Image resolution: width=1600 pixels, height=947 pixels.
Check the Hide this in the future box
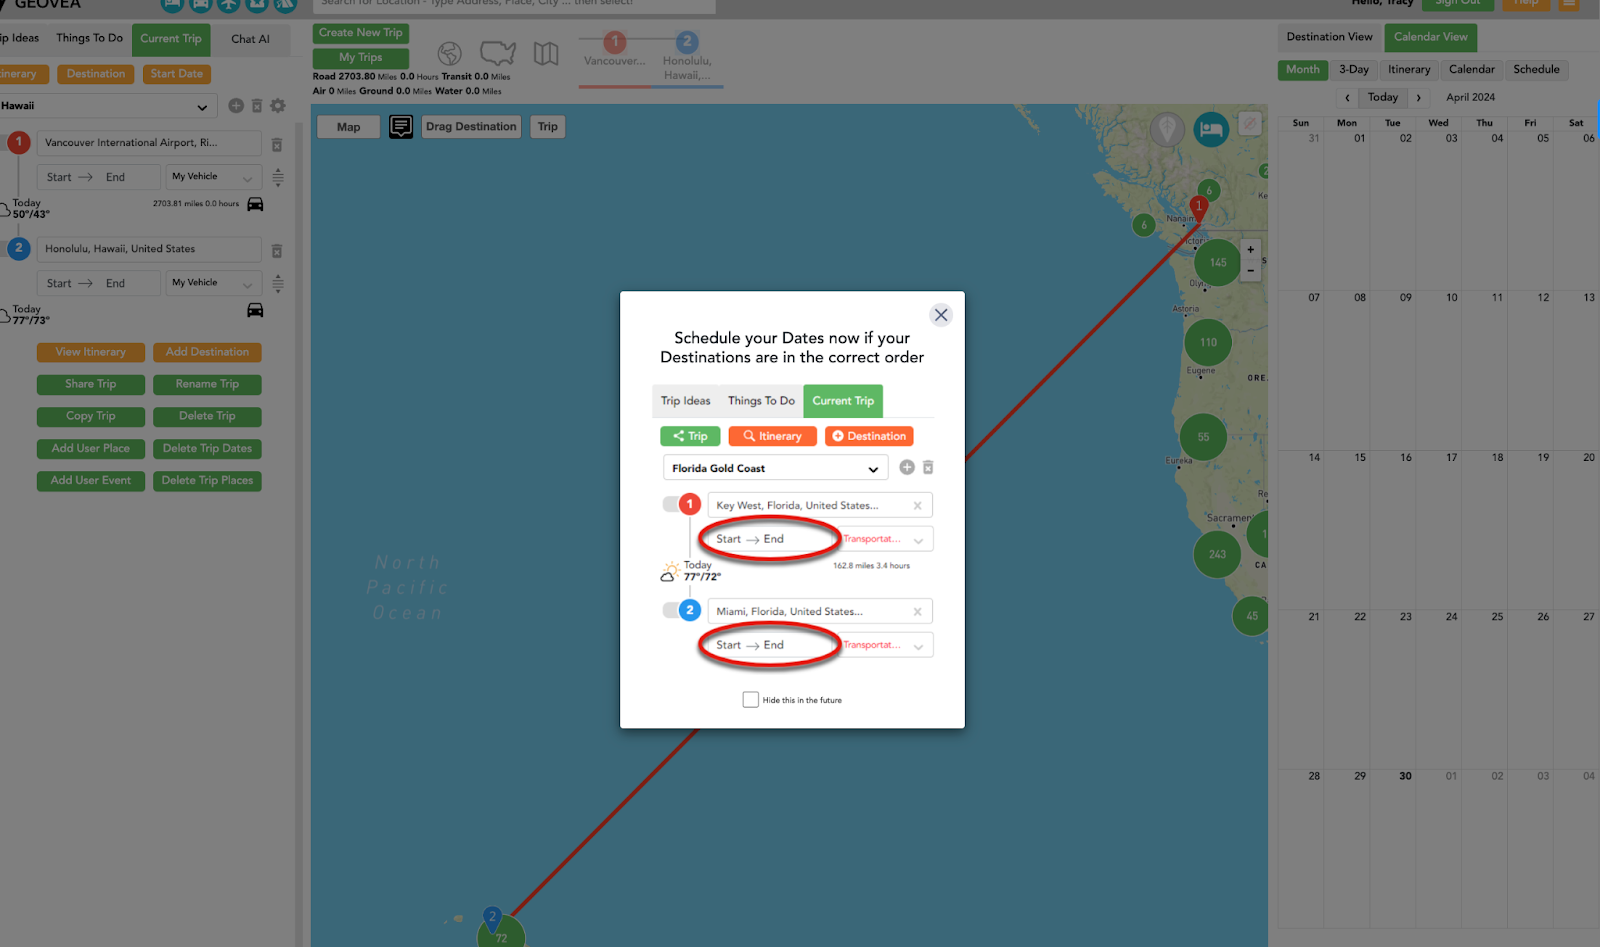(750, 699)
